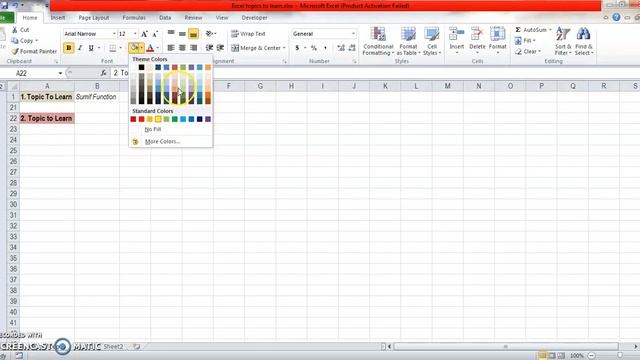
Task: Open the Merge & Center dropdown arrow
Action: tap(284, 48)
